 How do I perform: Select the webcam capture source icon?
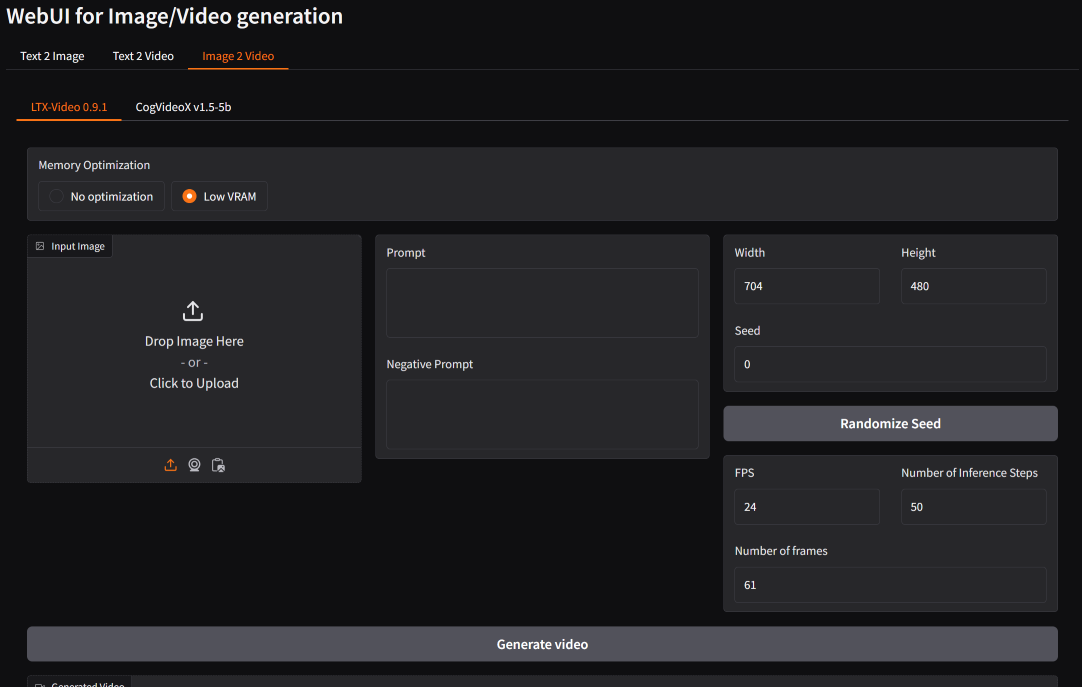195,466
